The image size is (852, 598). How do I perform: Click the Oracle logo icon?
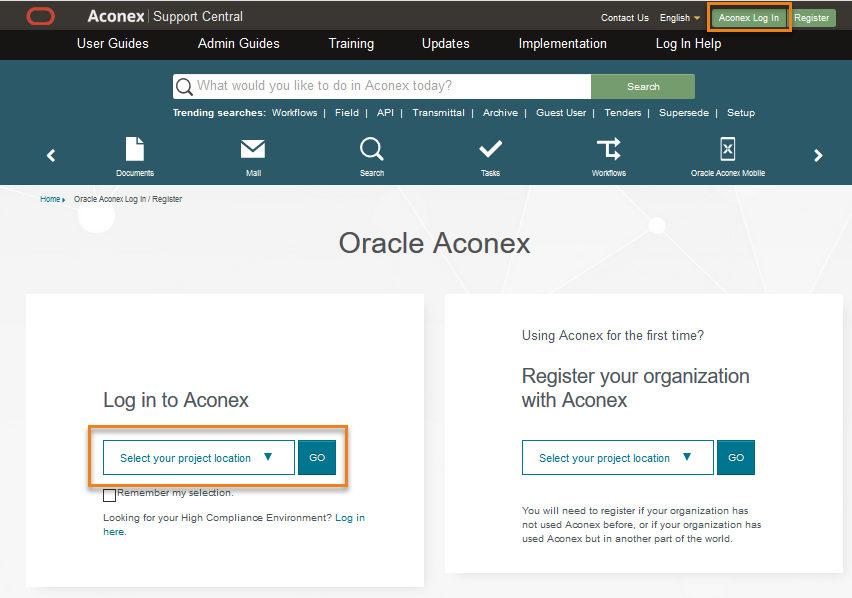[x=41, y=16]
